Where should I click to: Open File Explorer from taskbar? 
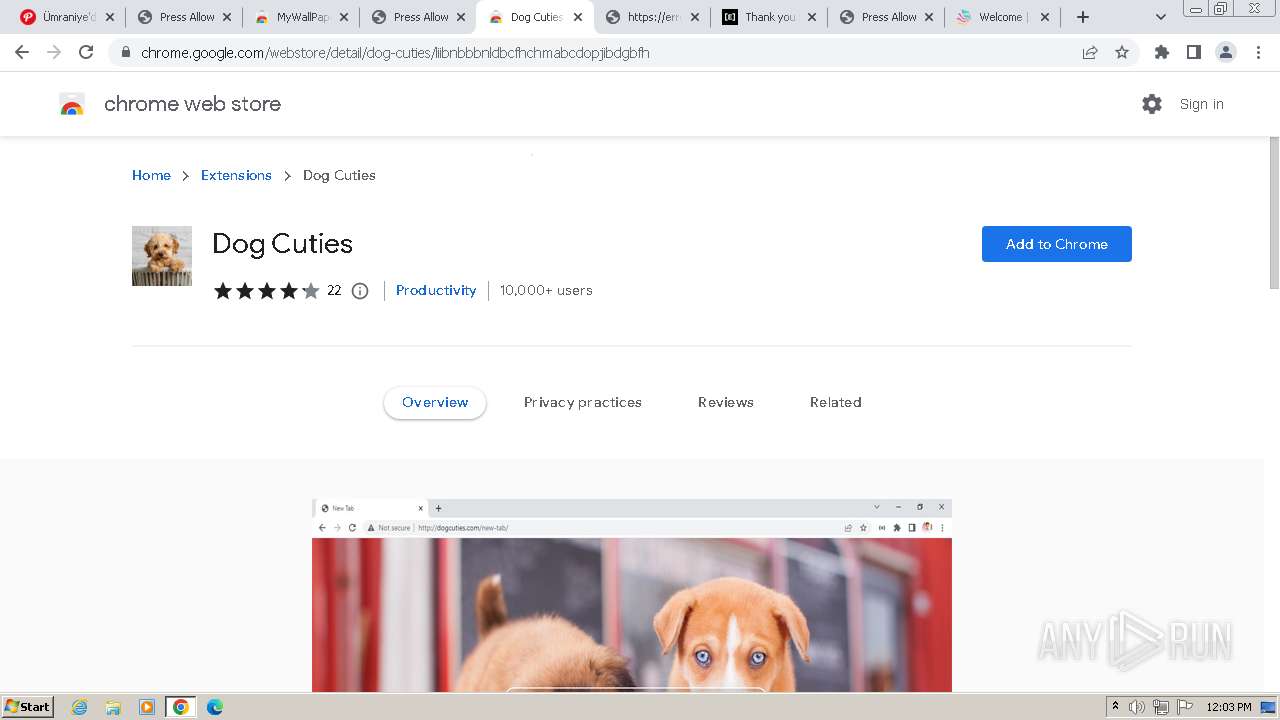(x=113, y=707)
